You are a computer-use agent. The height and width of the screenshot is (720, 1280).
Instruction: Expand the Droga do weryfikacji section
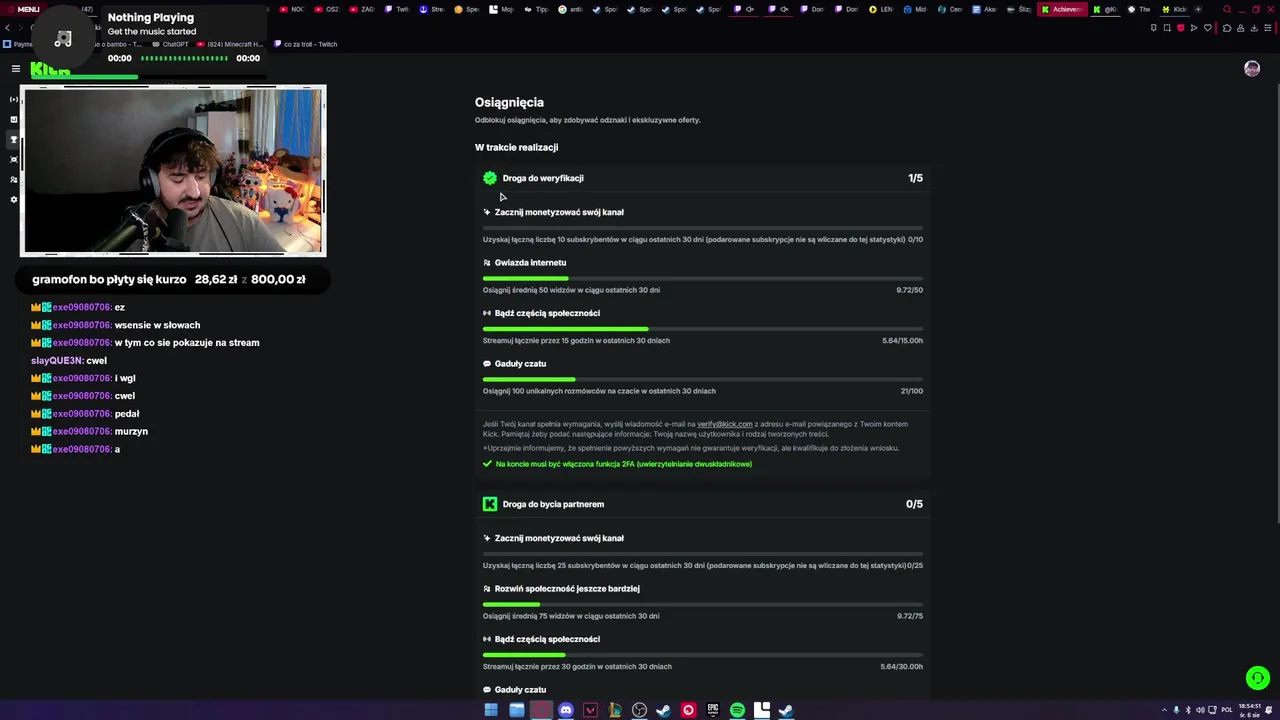coord(703,178)
